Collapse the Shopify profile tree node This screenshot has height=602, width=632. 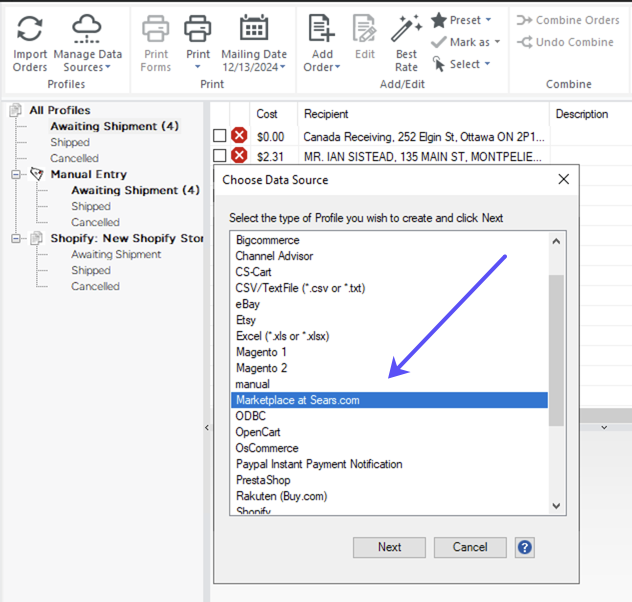16,238
